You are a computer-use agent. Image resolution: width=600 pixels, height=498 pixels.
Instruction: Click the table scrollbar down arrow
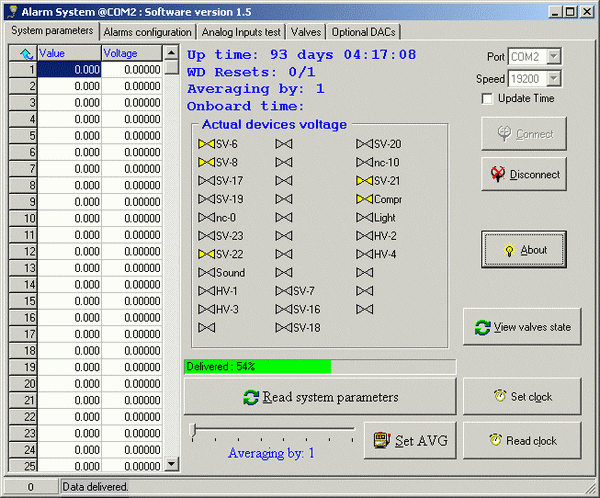pyautogui.click(x=171, y=464)
